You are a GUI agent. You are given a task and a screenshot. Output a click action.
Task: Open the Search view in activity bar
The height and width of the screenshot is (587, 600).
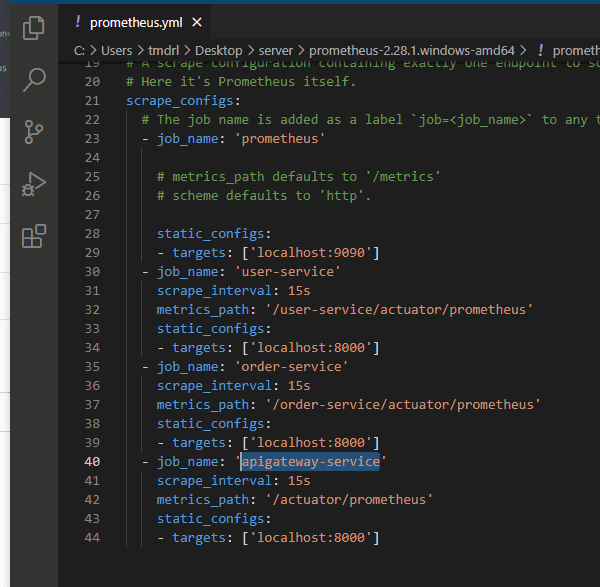(x=34, y=80)
